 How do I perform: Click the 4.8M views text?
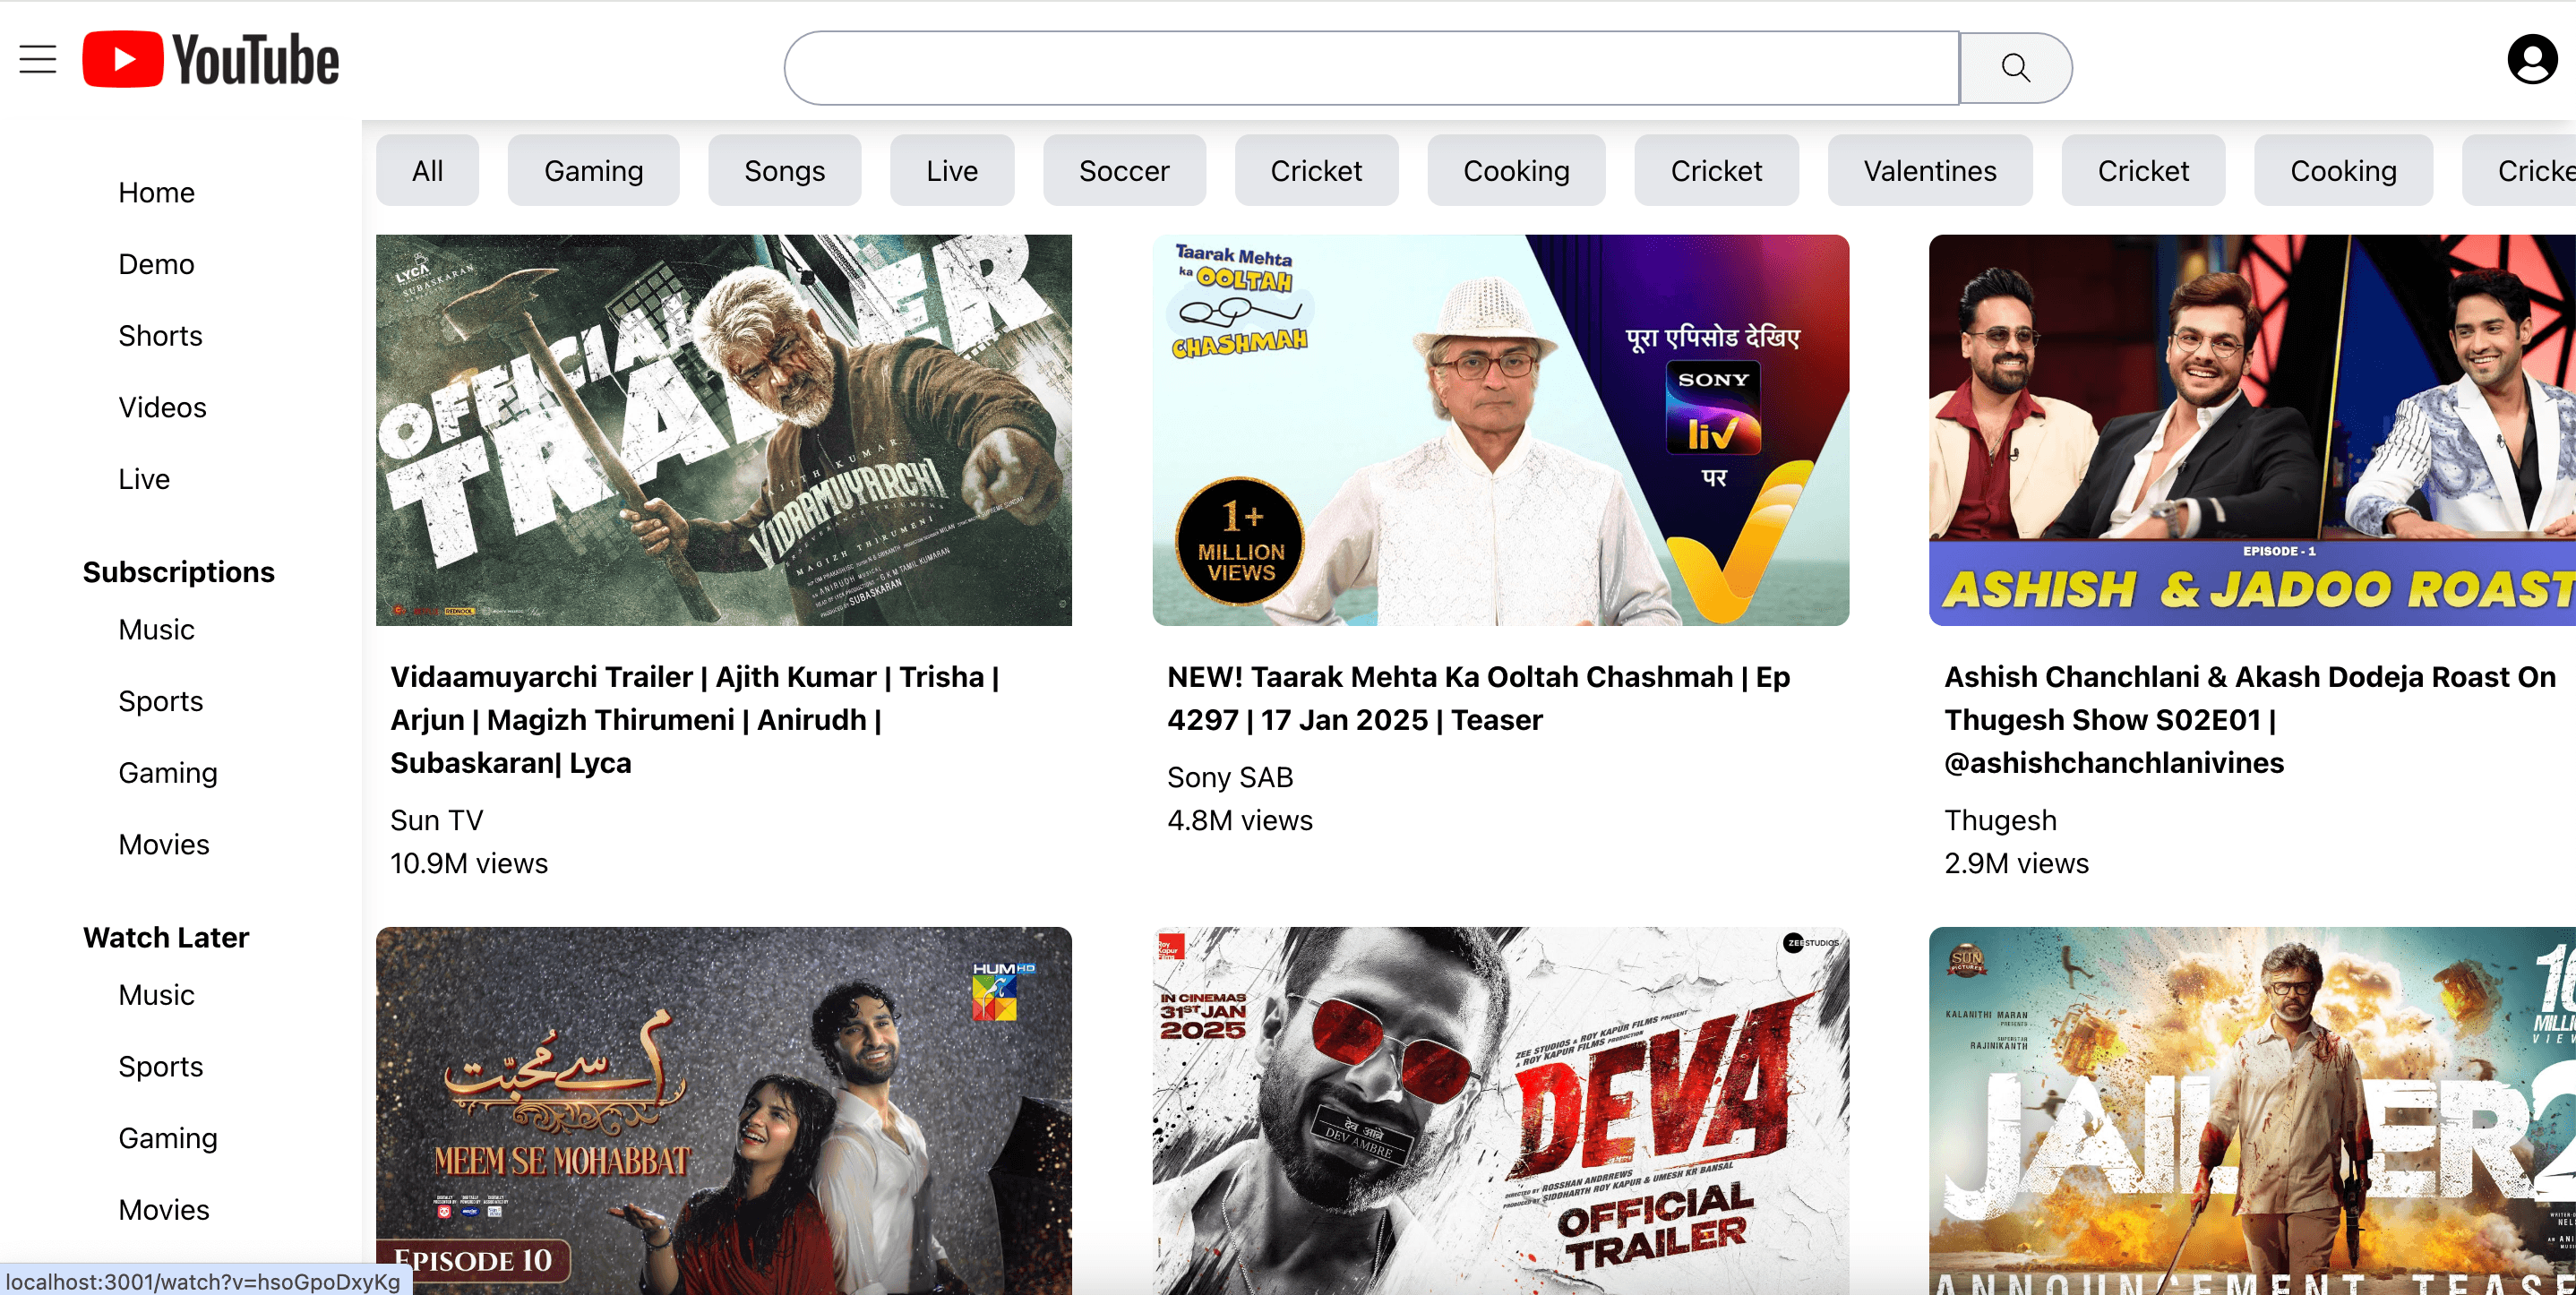(1240, 821)
